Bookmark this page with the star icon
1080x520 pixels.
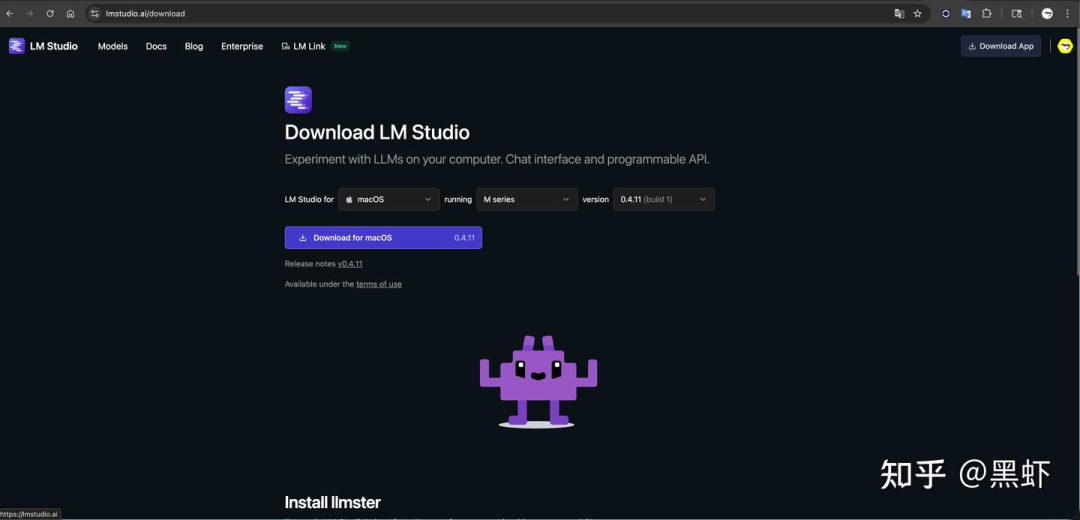(917, 14)
